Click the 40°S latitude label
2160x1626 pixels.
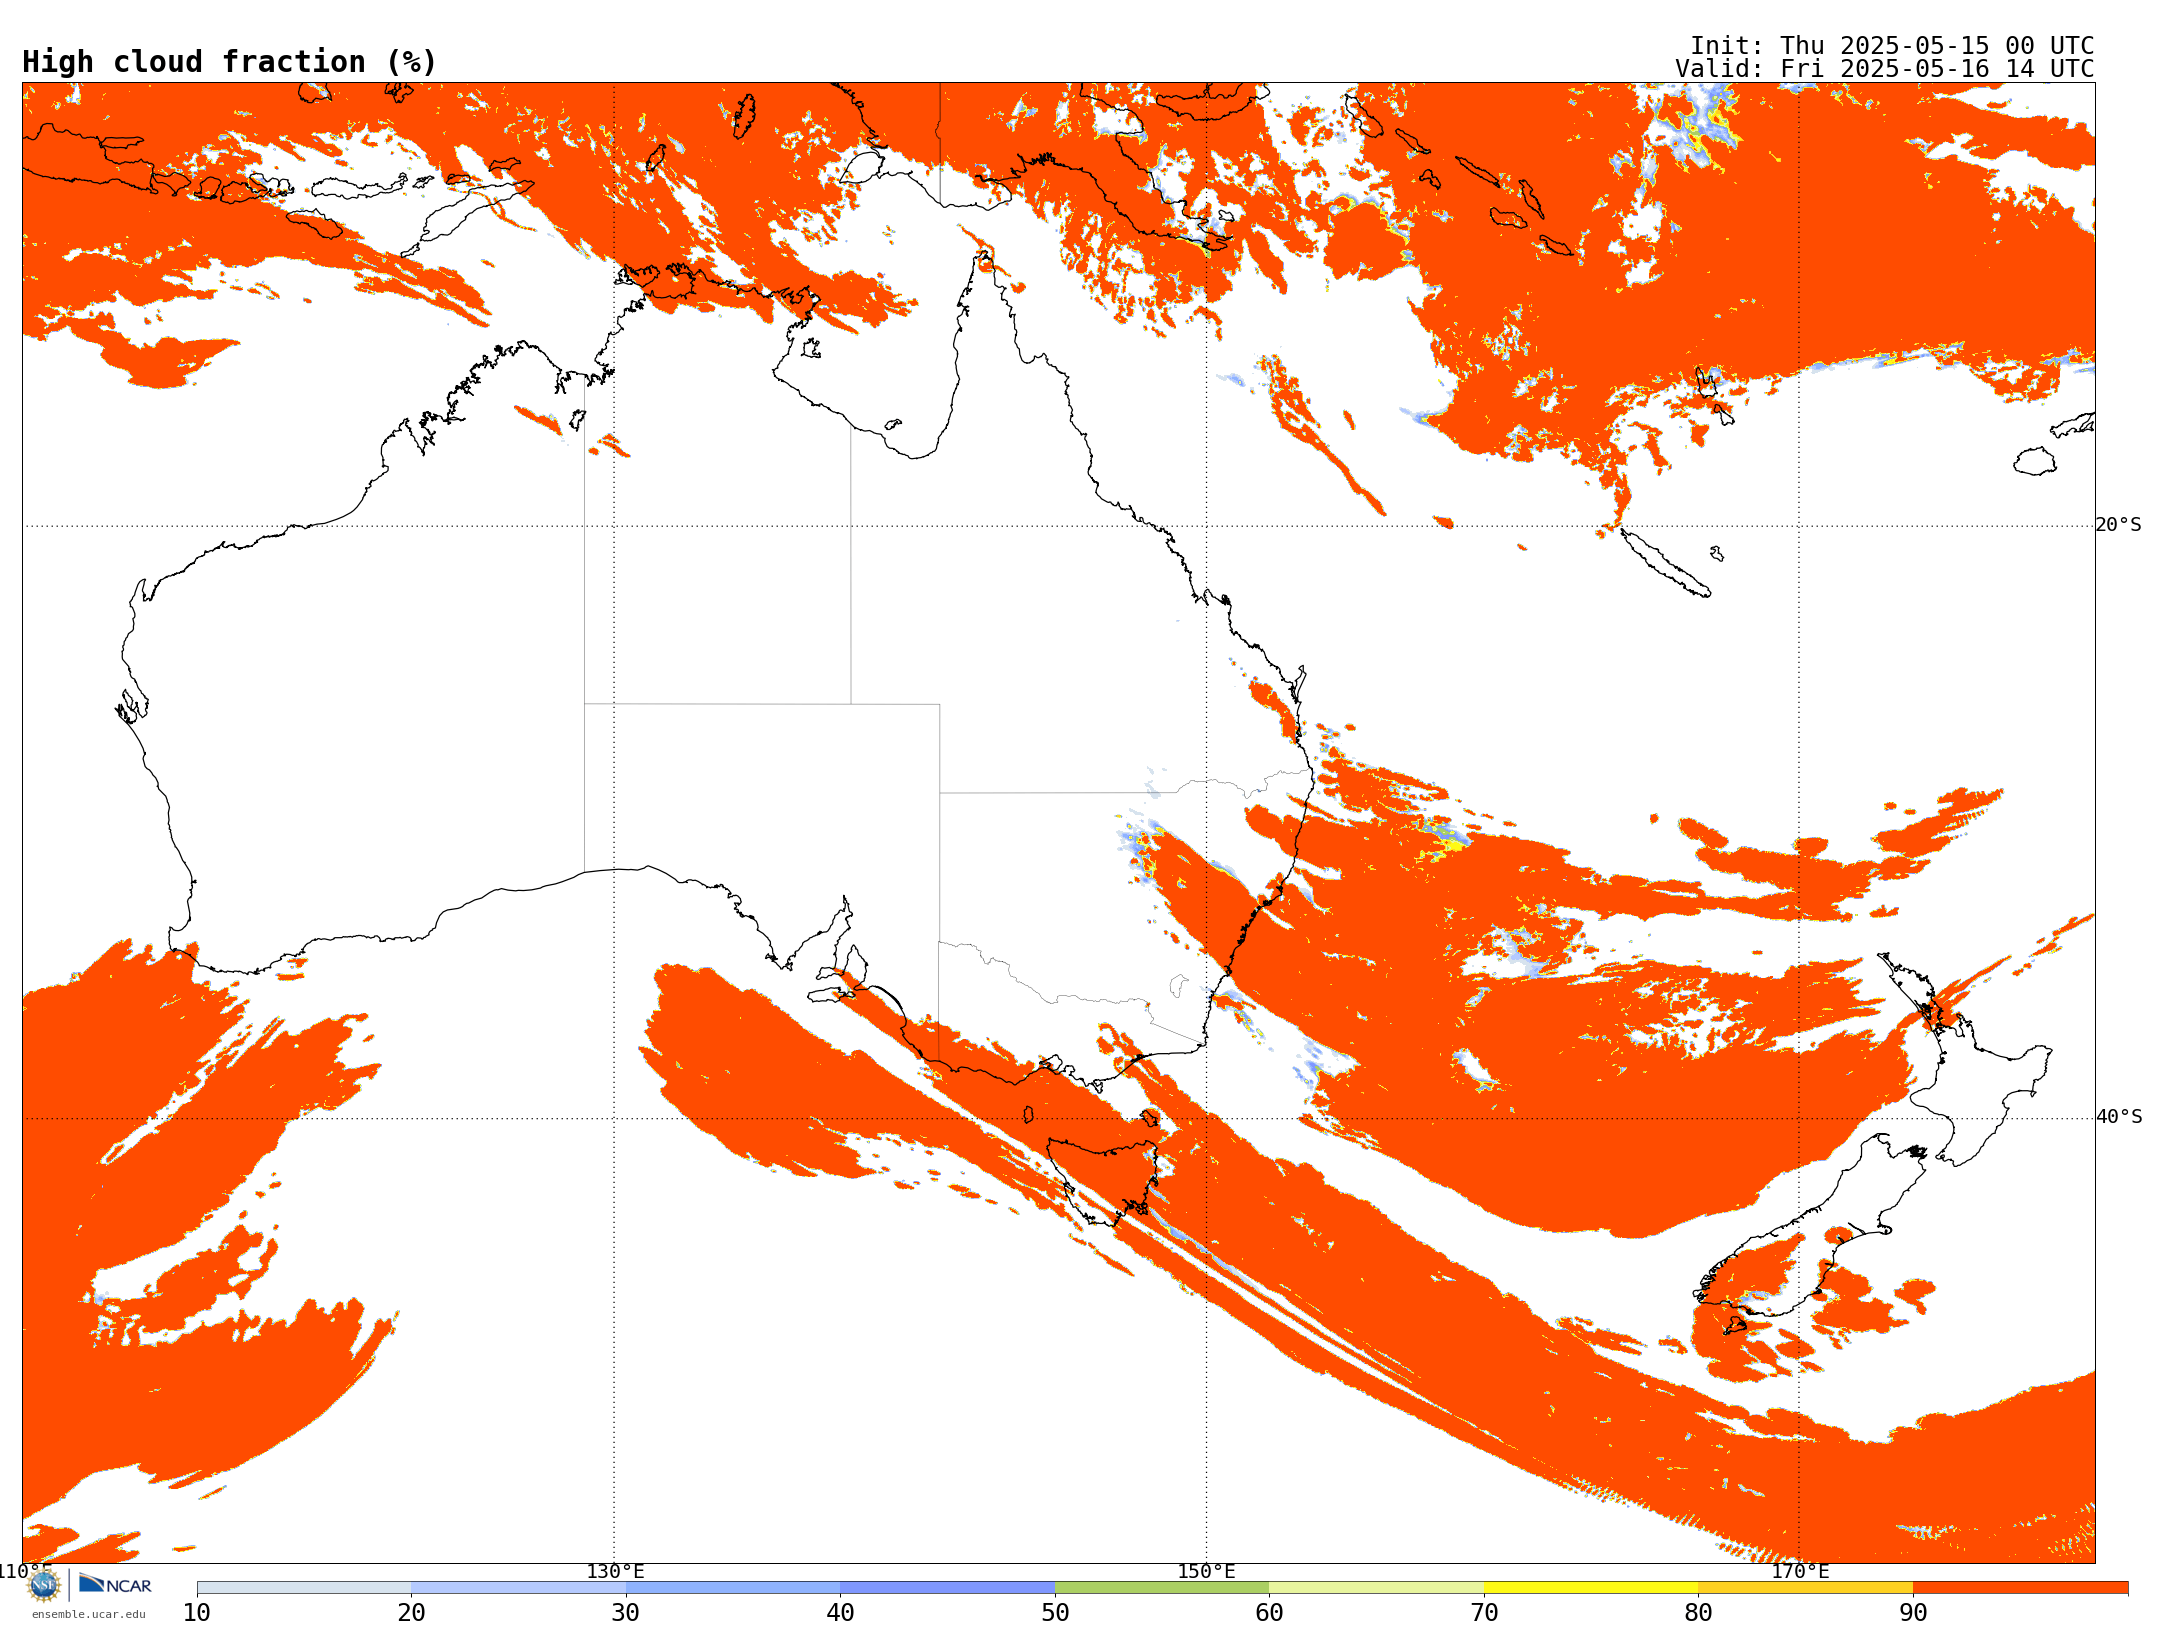pyautogui.click(x=2119, y=1117)
